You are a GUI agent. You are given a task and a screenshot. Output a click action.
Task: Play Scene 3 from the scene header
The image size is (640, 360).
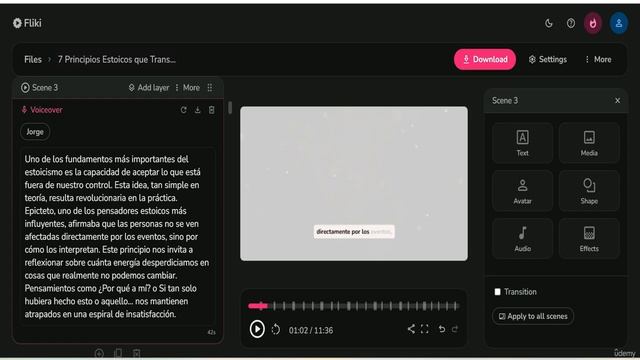click(25, 88)
